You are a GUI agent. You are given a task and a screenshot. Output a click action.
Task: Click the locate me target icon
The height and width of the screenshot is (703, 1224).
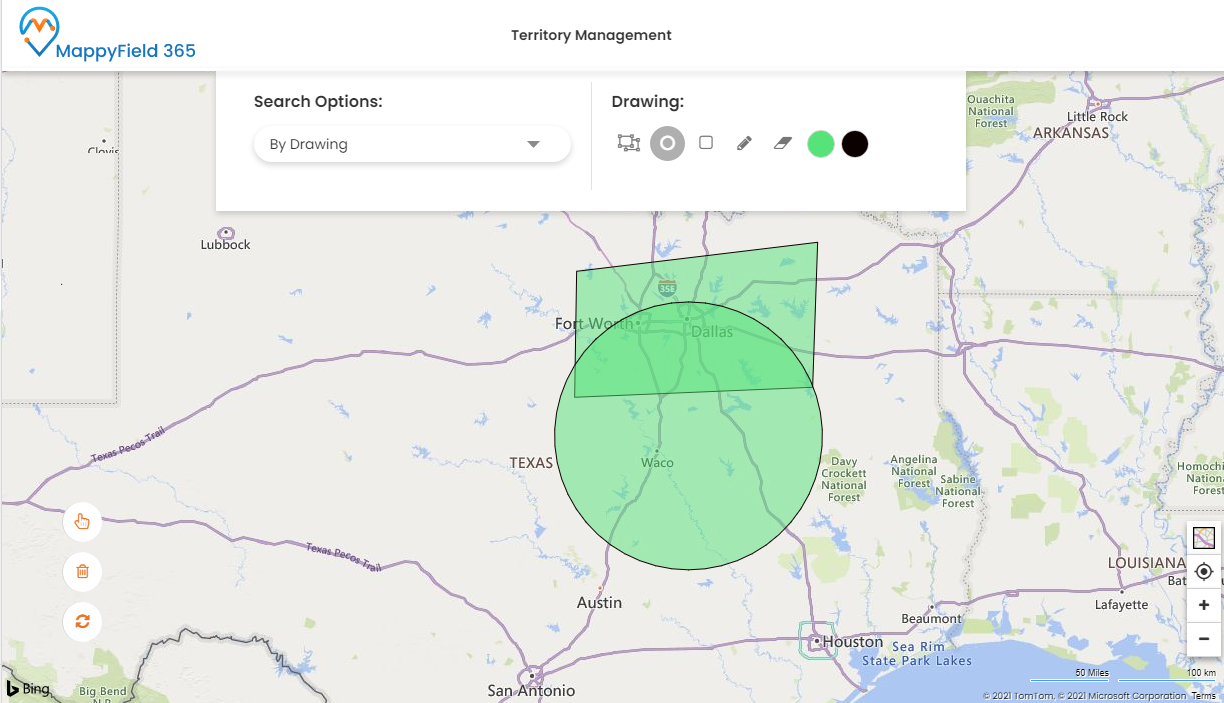pos(1204,572)
